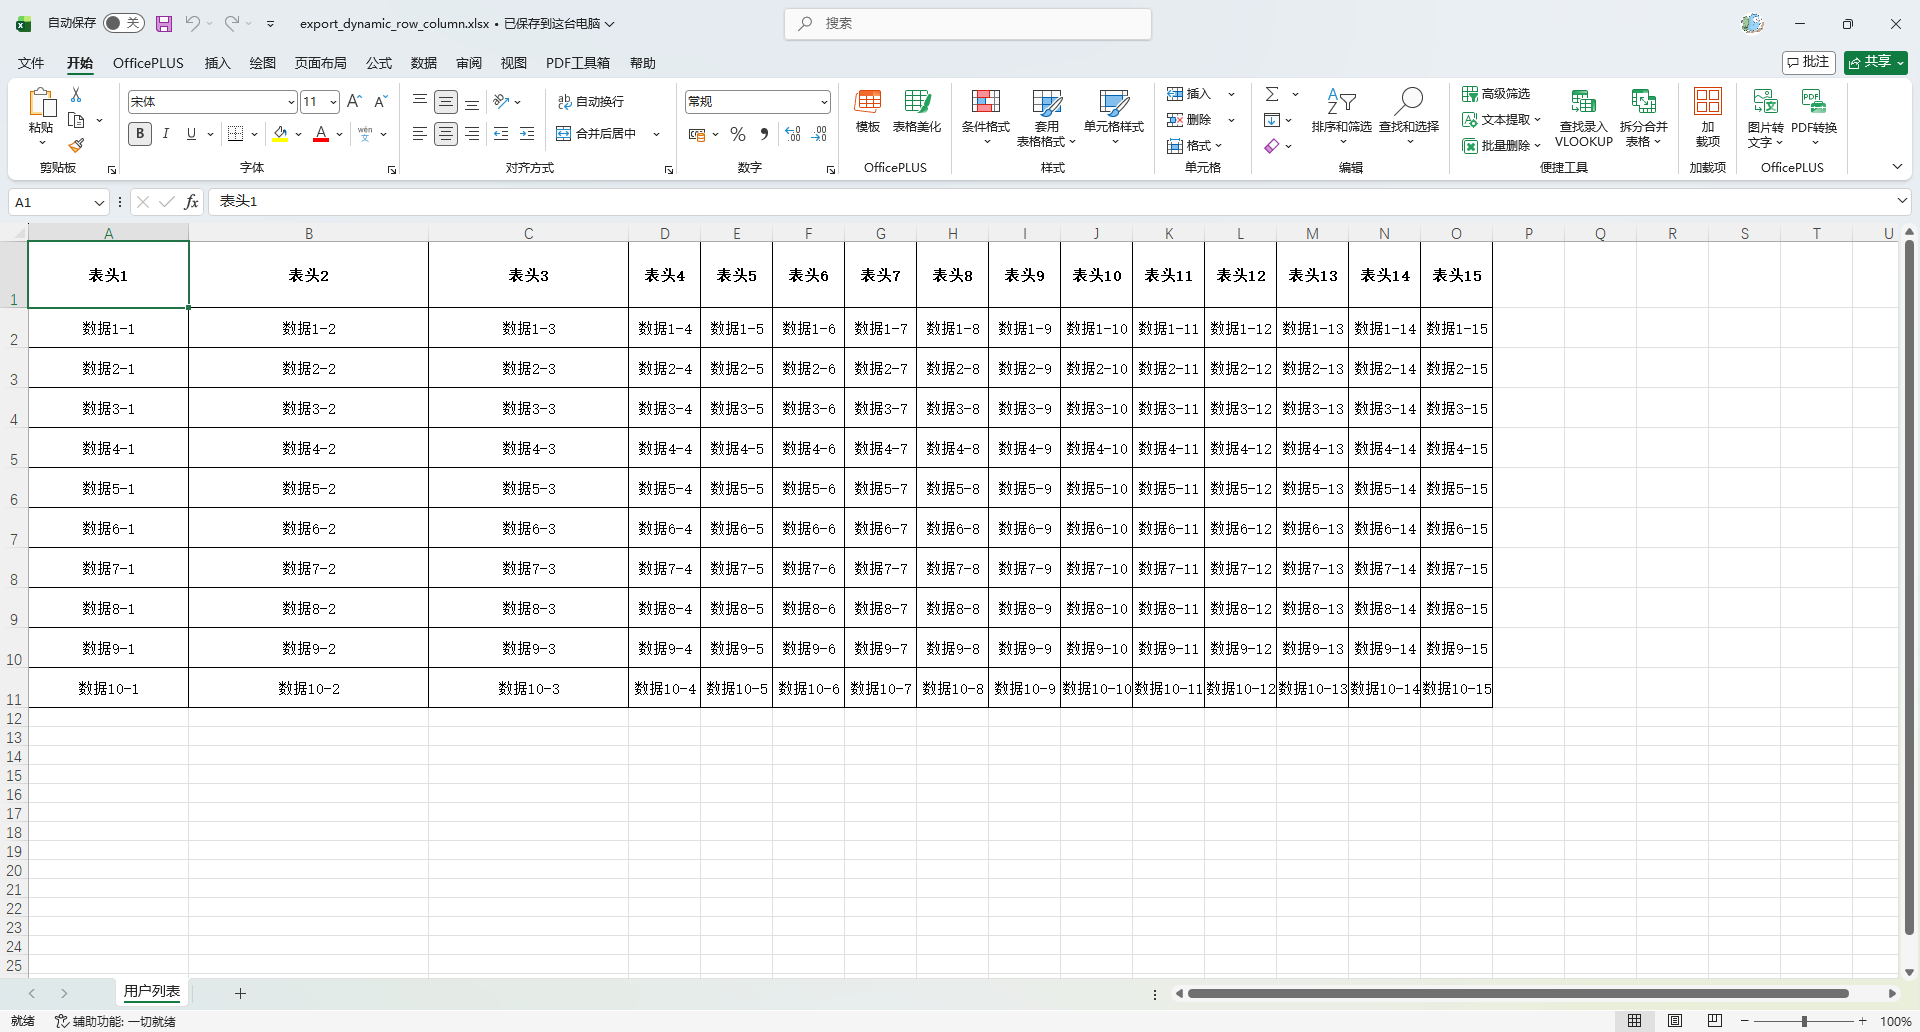Click the Insert Function fx icon
Image resolution: width=1920 pixels, height=1032 pixels.
tap(191, 202)
